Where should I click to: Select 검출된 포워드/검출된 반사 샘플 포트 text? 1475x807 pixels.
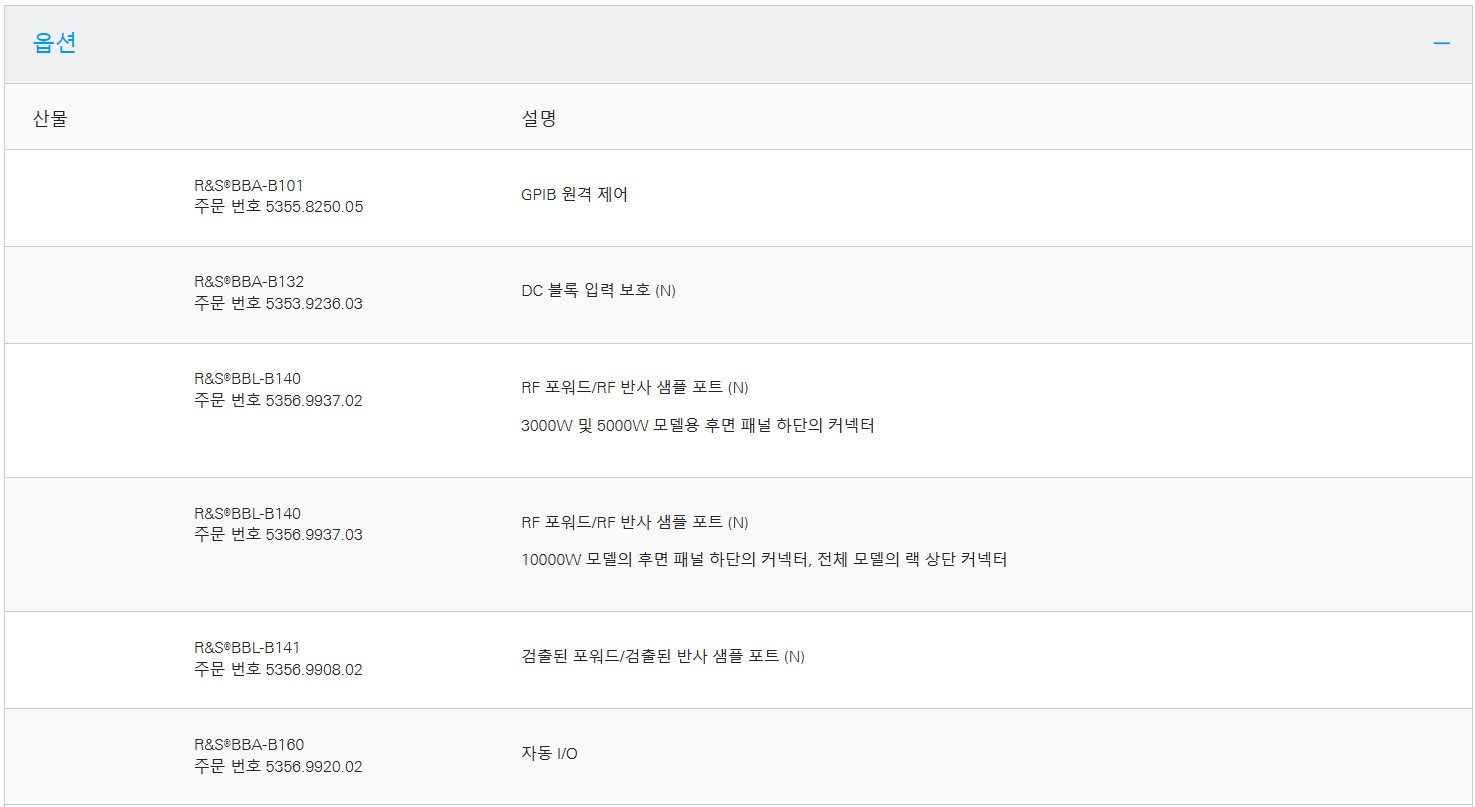[663, 657]
